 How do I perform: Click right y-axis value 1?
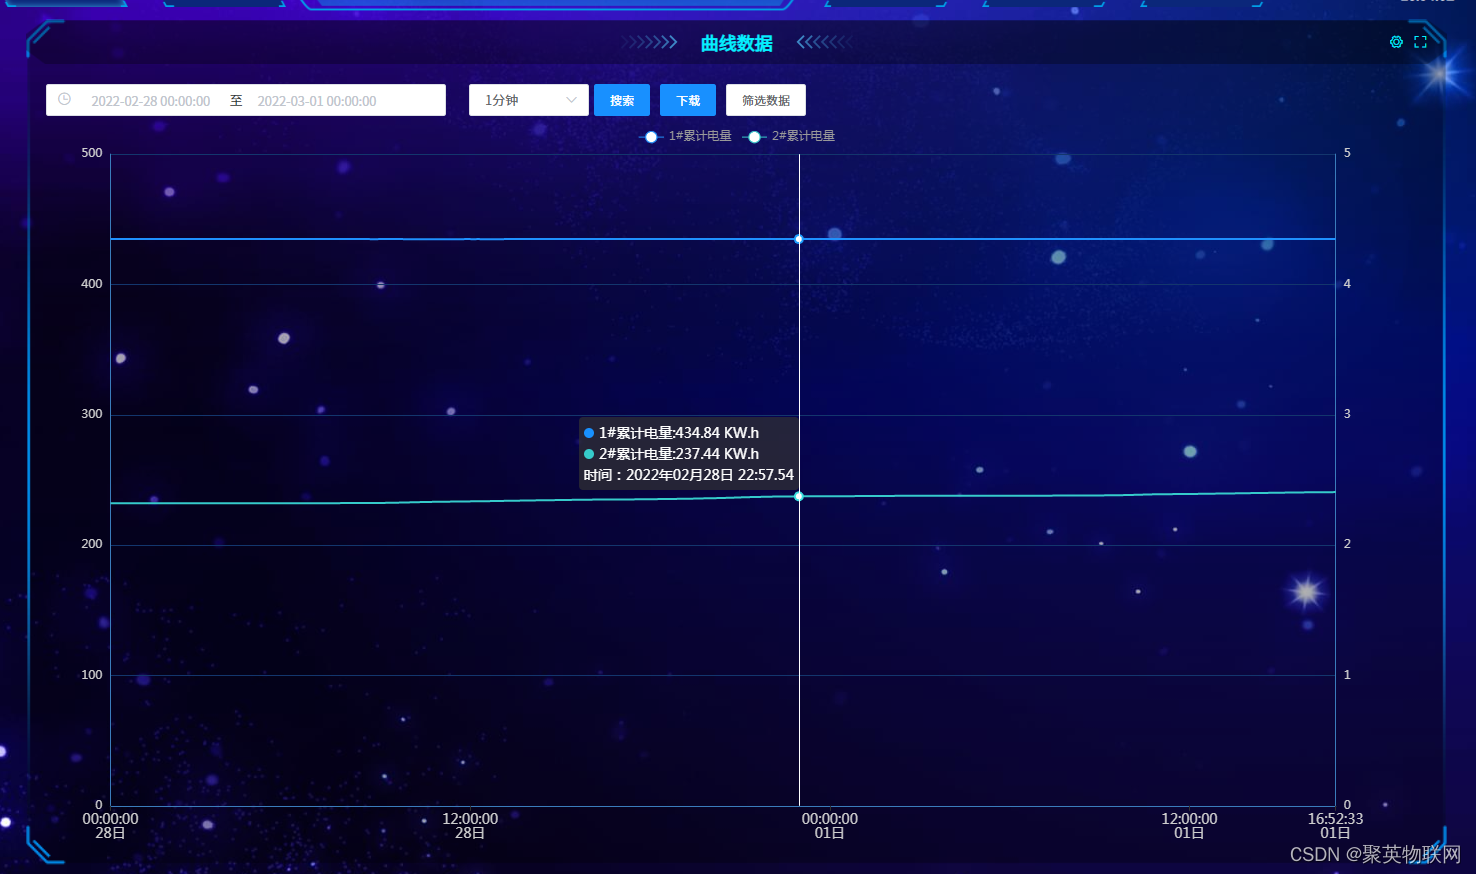pyautogui.click(x=1347, y=675)
